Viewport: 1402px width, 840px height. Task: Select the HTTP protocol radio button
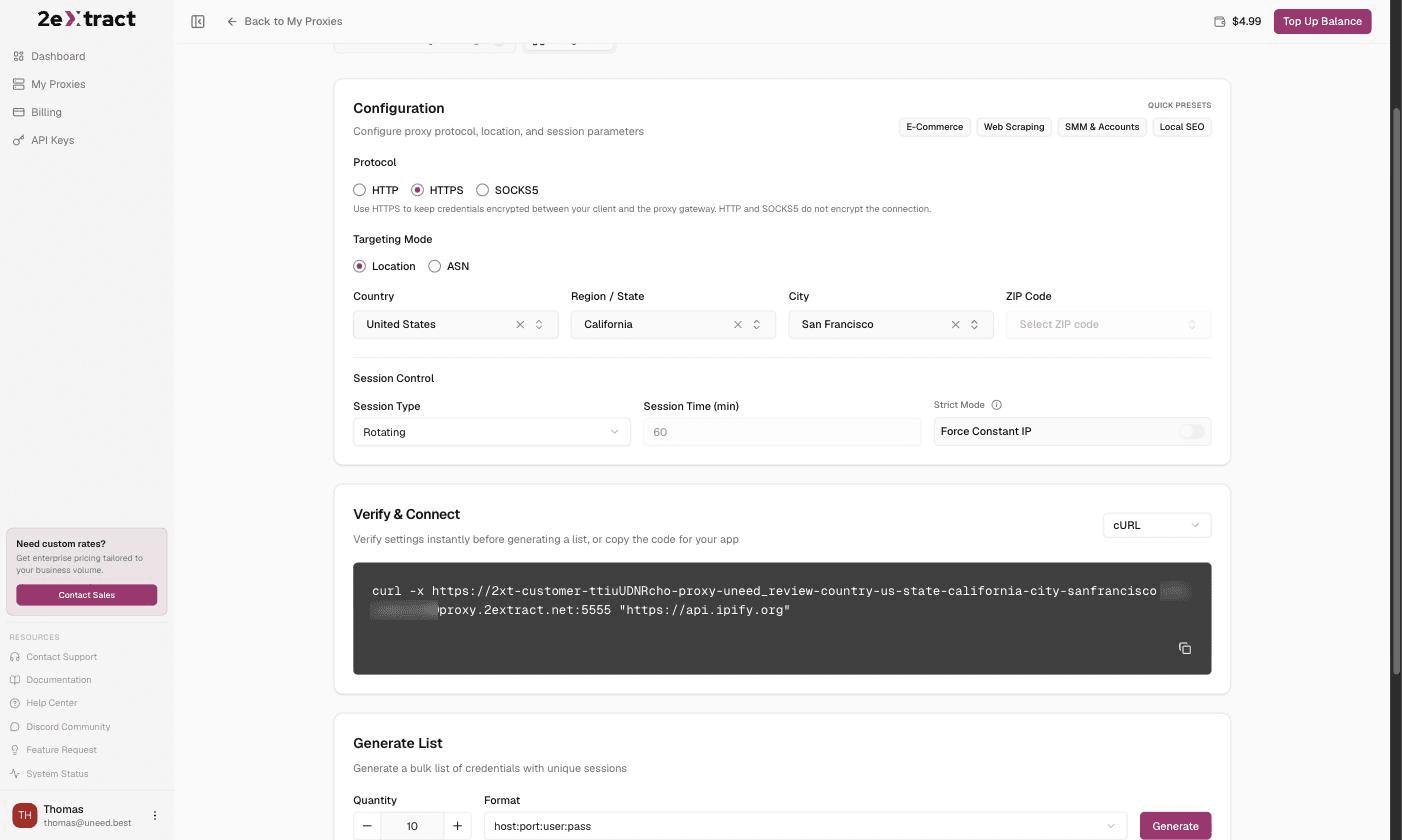click(359, 190)
